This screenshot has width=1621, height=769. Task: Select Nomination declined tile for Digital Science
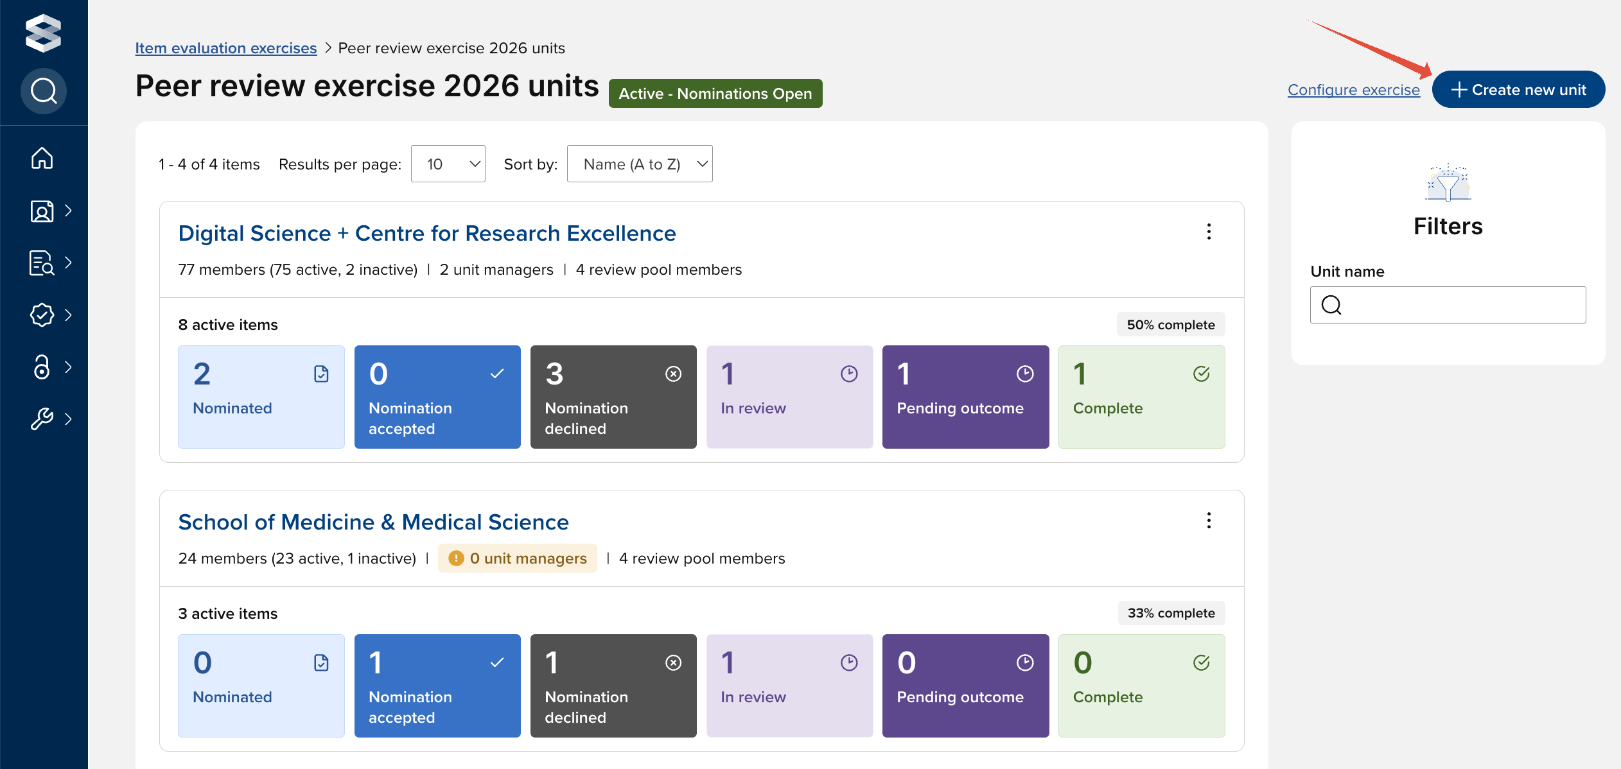(x=613, y=397)
